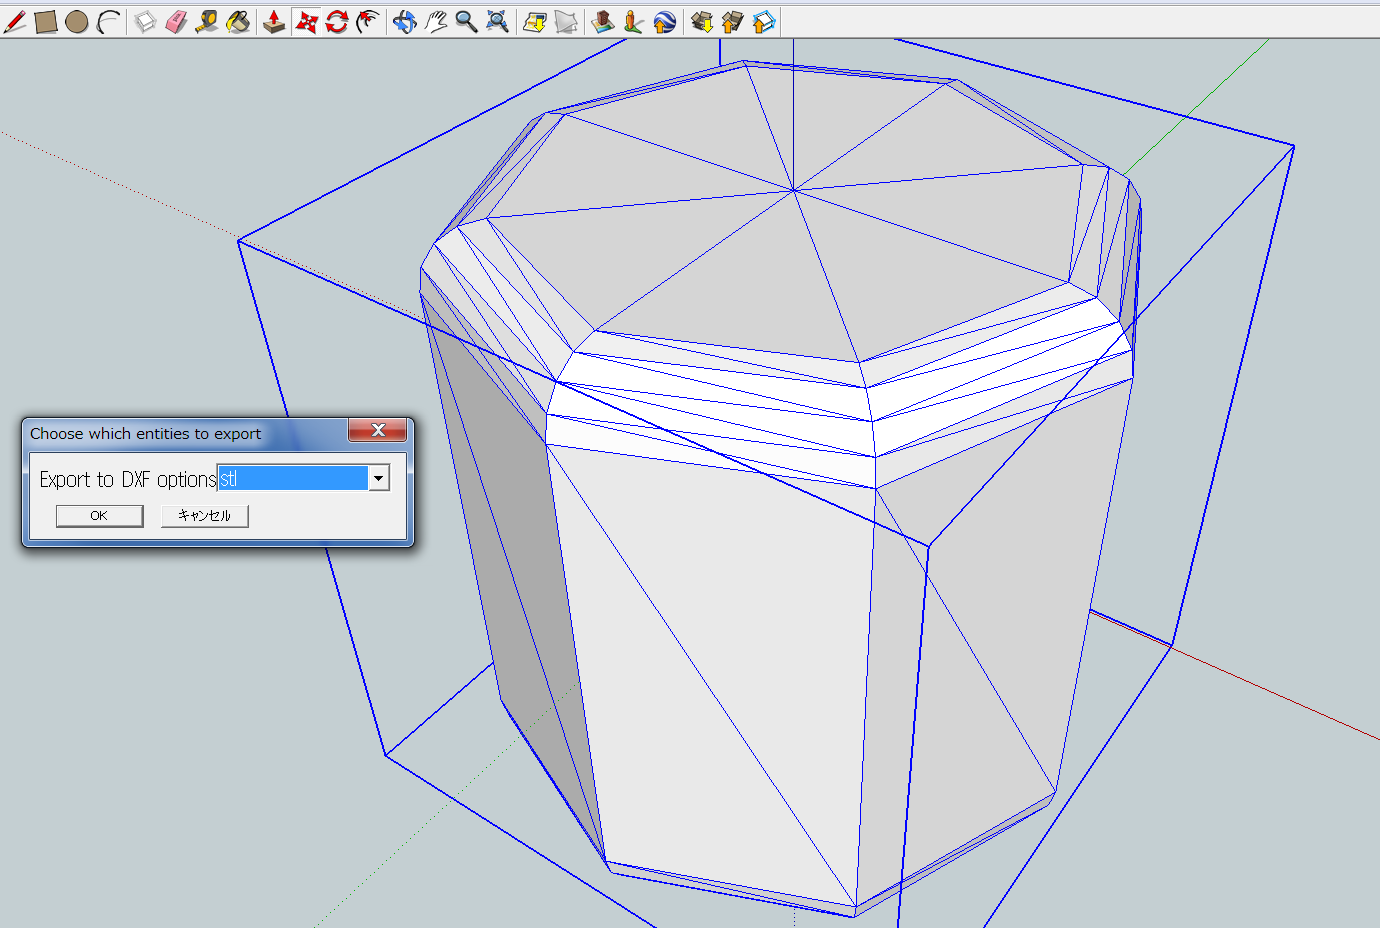Select the Push/Pull tool
The height and width of the screenshot is (928, 1380).
274,20
